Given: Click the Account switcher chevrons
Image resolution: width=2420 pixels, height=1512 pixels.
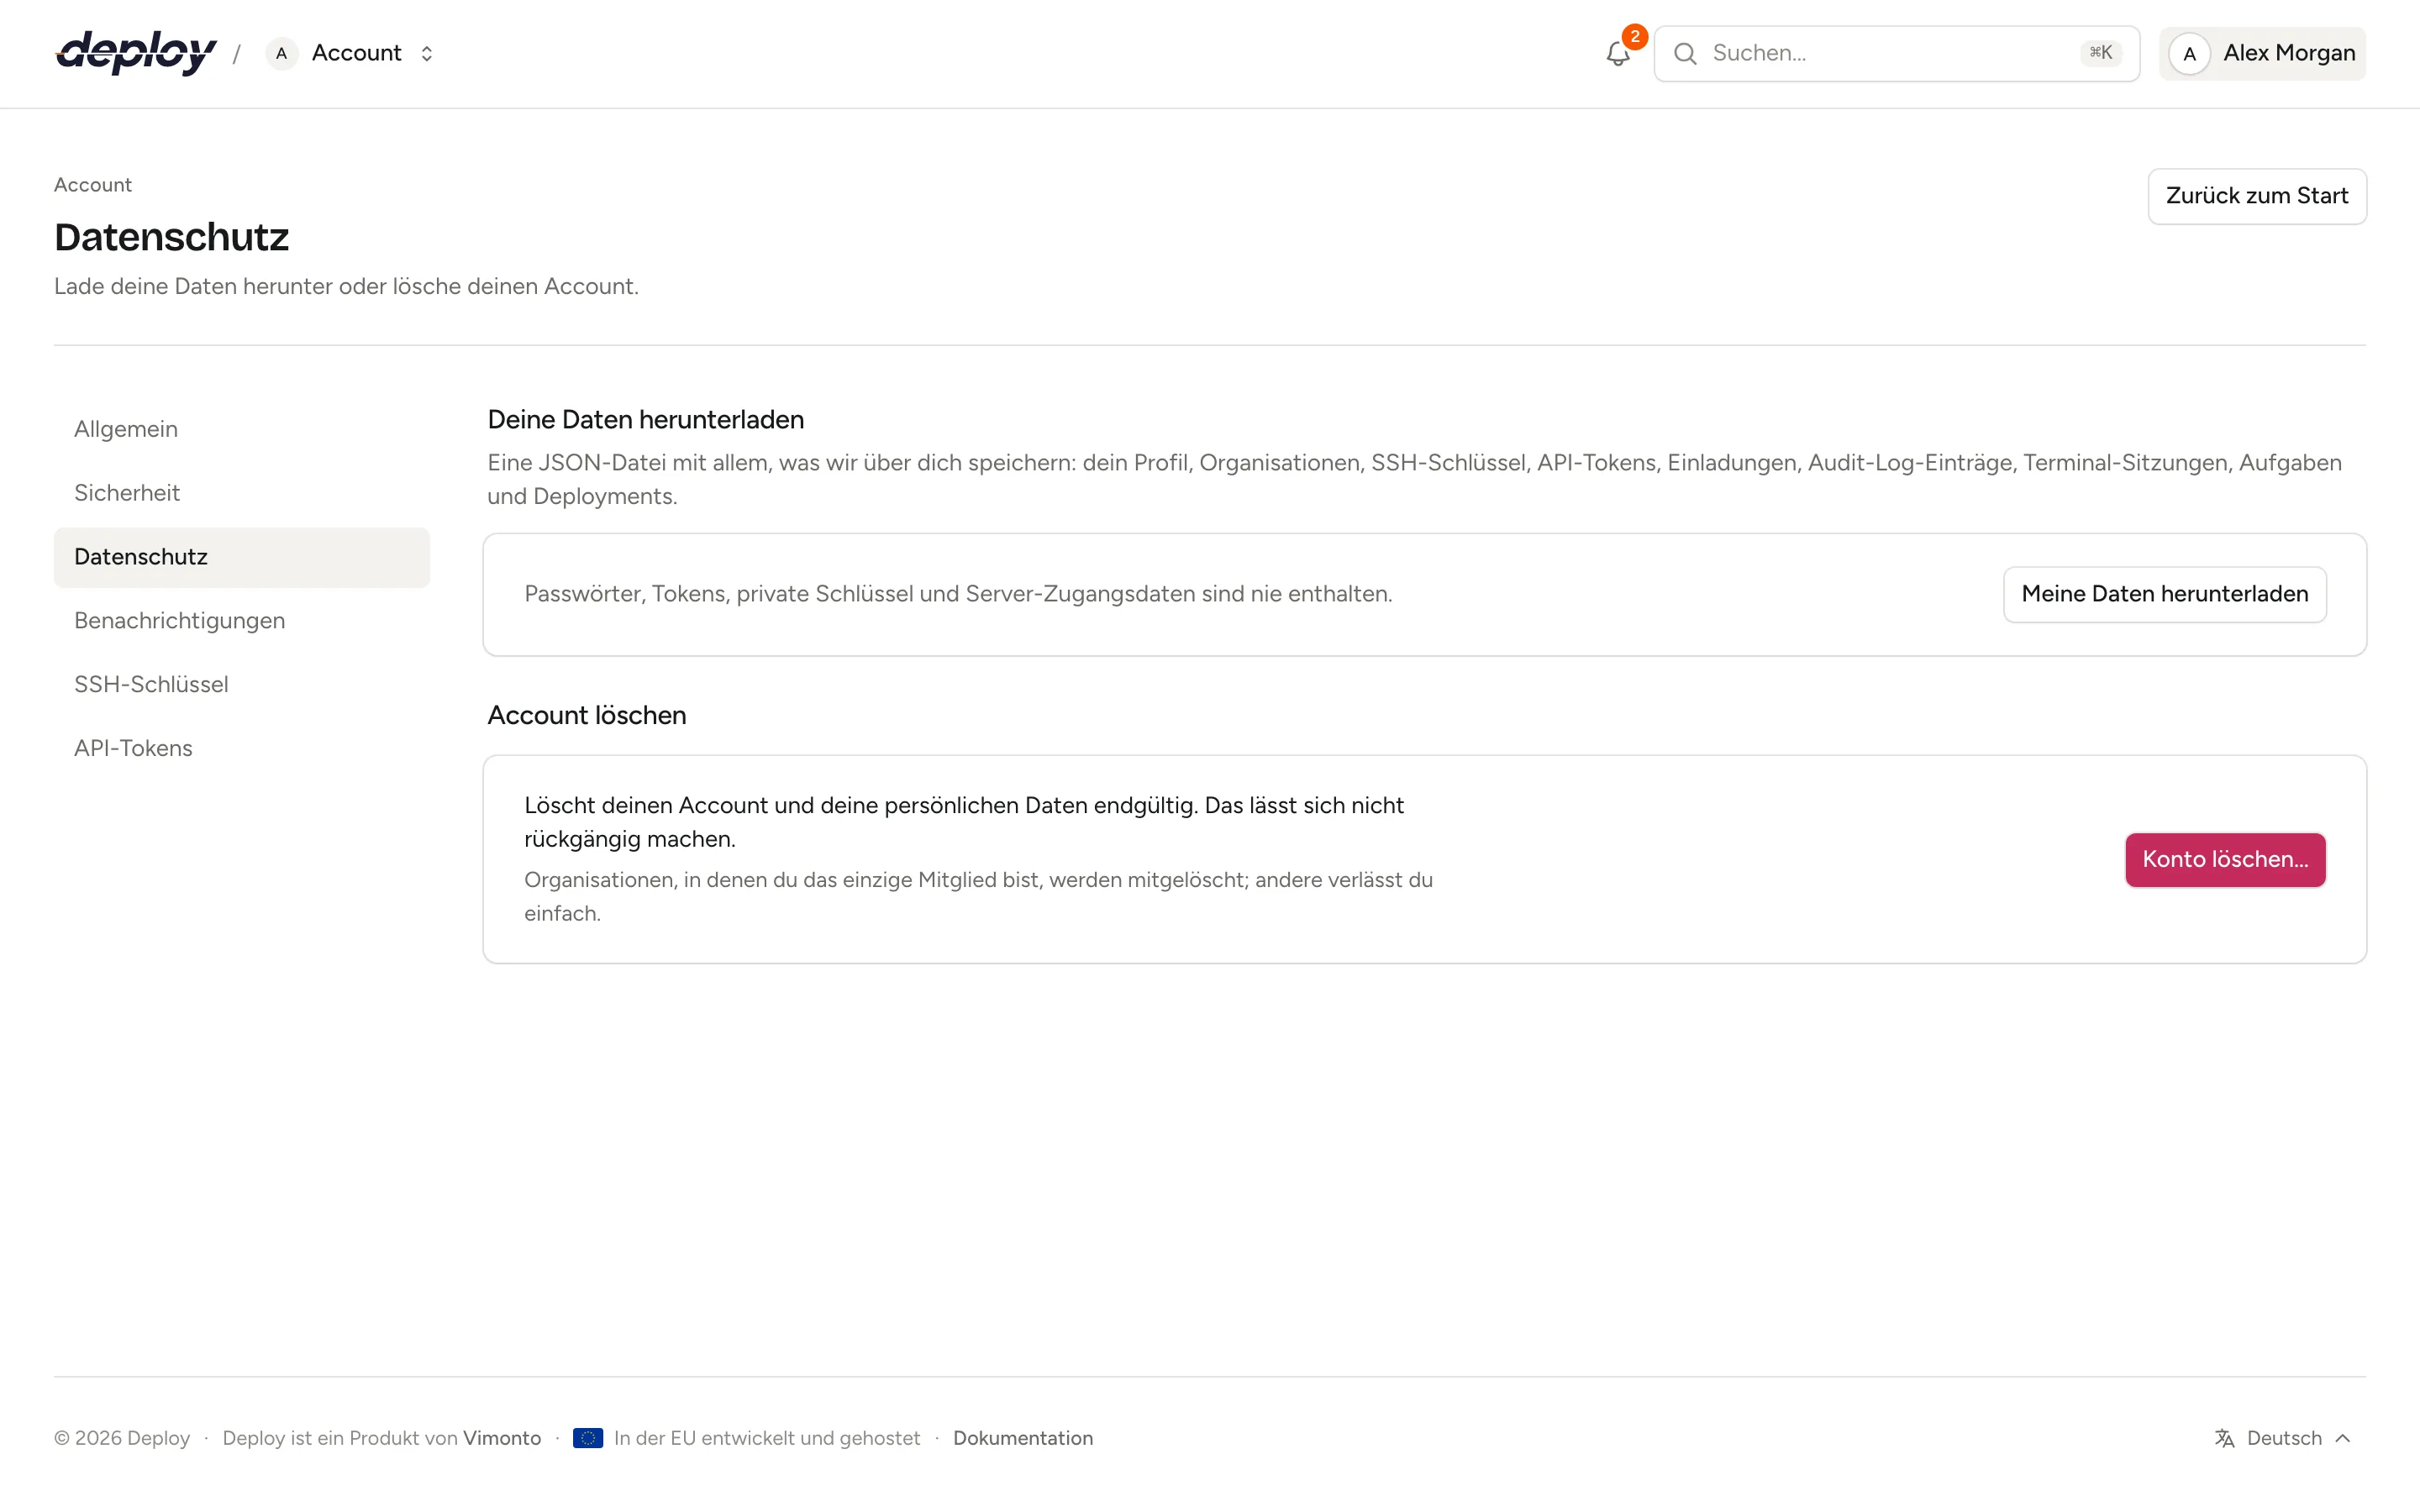Looking at the screenshot, I should [x=427, y=54].
